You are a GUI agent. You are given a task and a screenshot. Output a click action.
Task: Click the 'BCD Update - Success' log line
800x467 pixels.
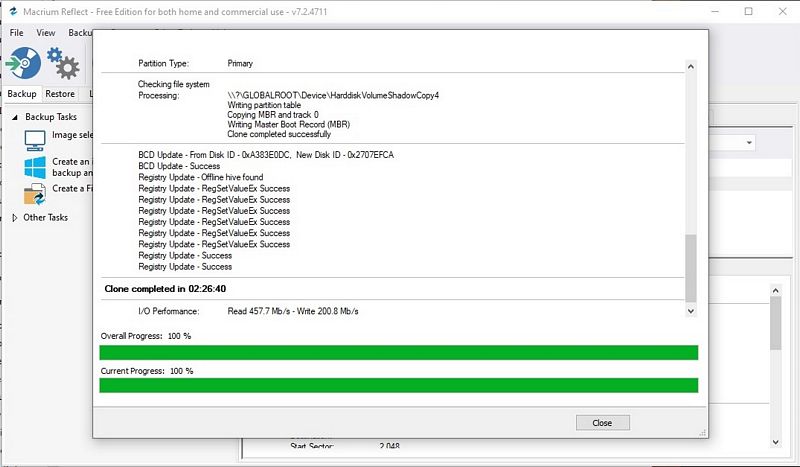coord(179,166)
